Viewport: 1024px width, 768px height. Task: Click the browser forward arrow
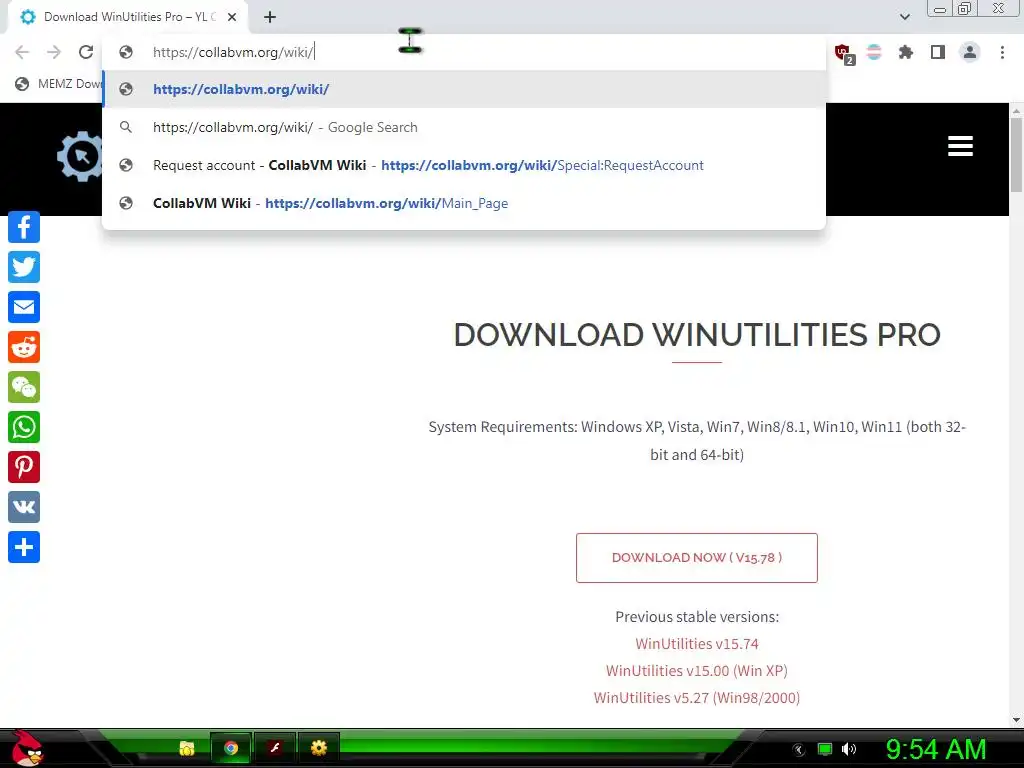(x=54, y=52)
